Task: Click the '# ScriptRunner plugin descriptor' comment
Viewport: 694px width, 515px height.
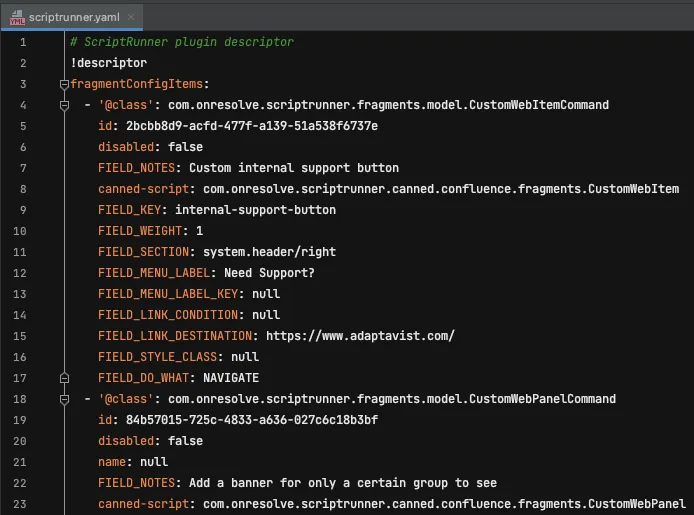Action: [182, 42]
